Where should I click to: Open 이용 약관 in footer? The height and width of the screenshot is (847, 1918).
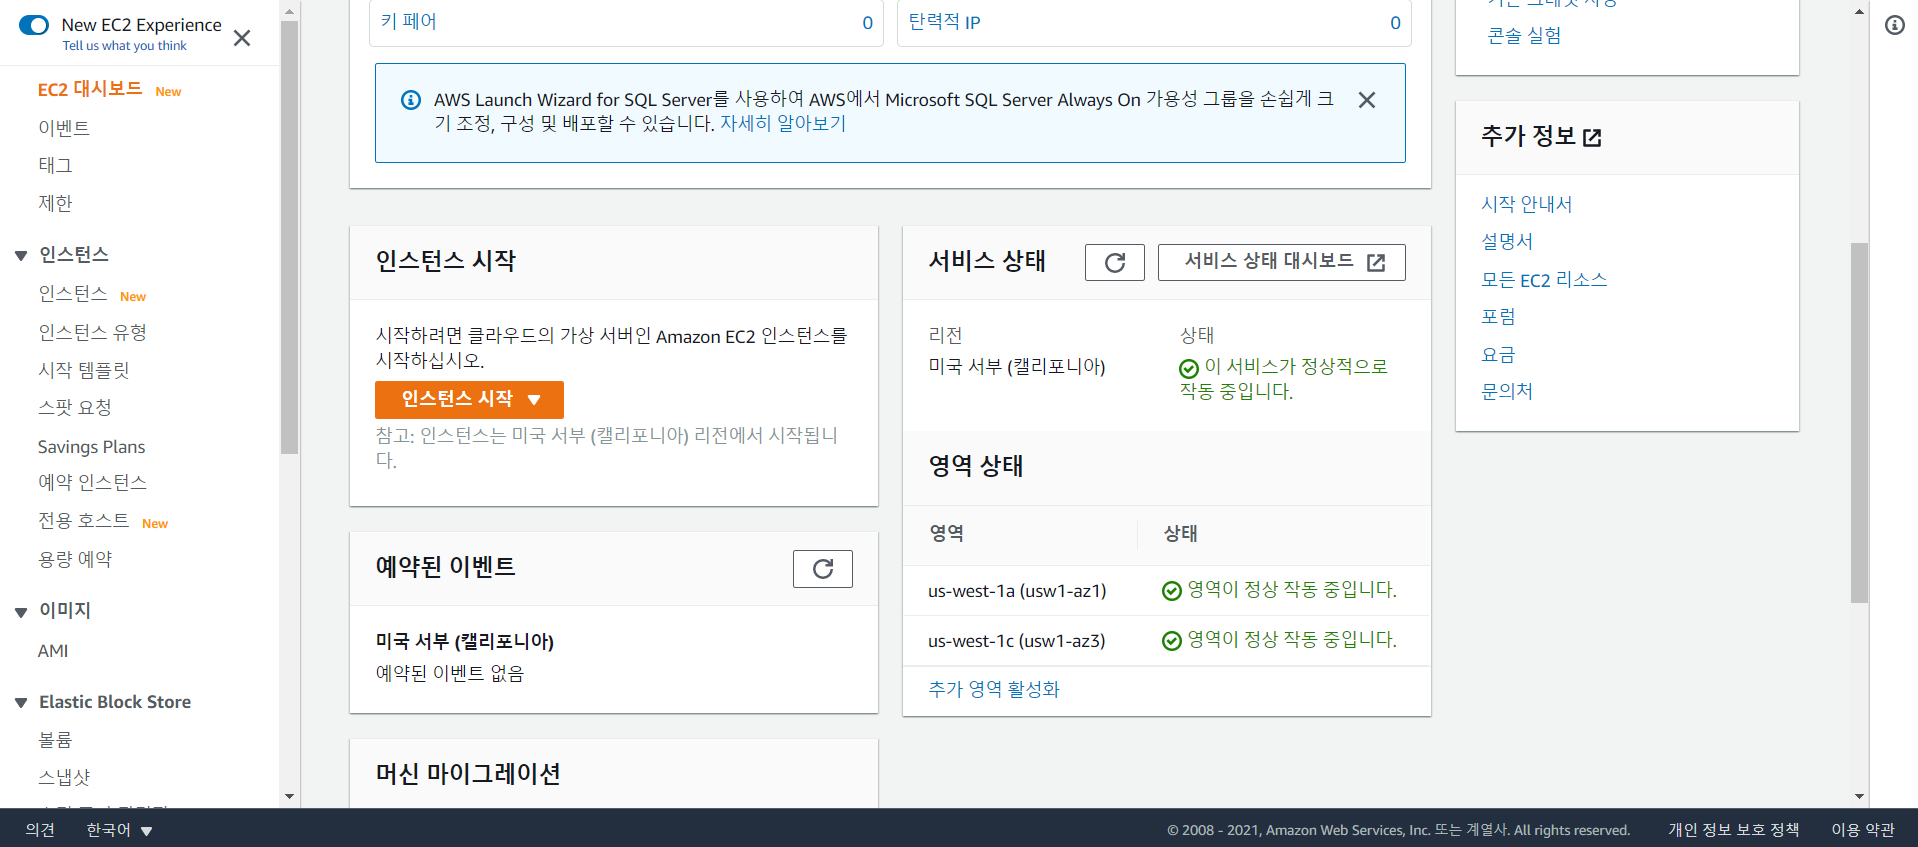coord(1863,830)
